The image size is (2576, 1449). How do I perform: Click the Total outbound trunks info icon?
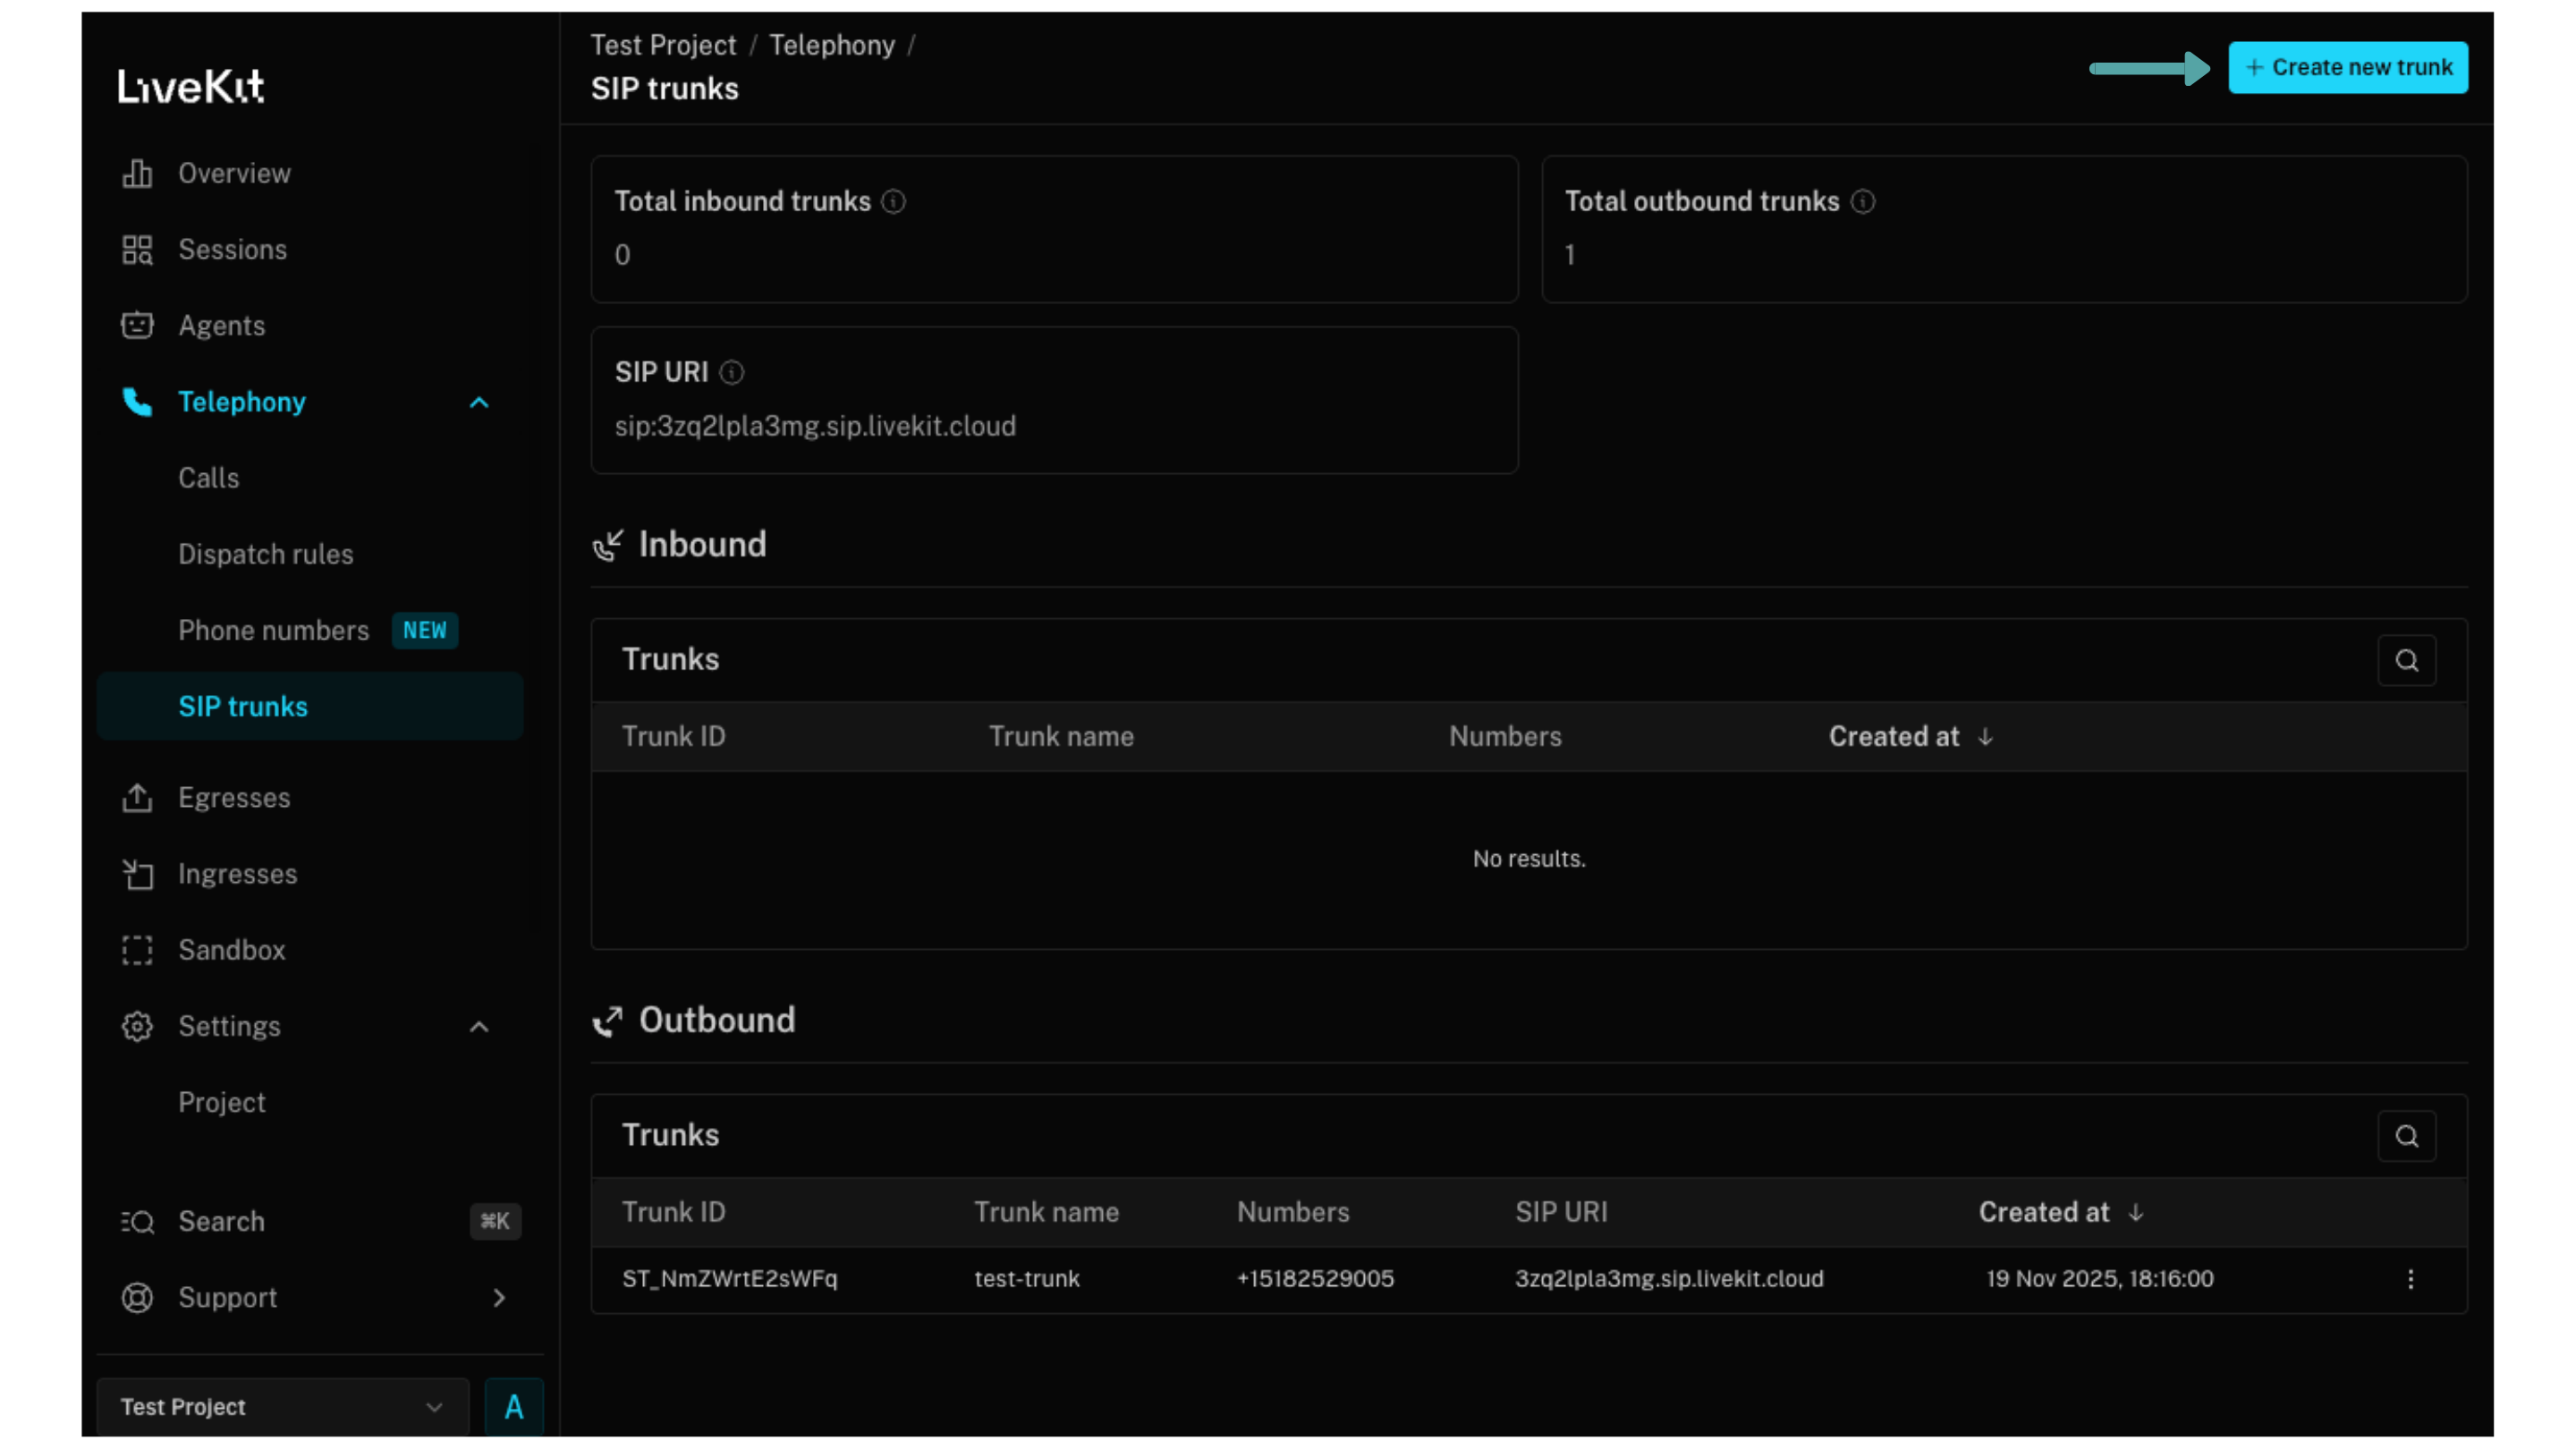point(1862,202)
